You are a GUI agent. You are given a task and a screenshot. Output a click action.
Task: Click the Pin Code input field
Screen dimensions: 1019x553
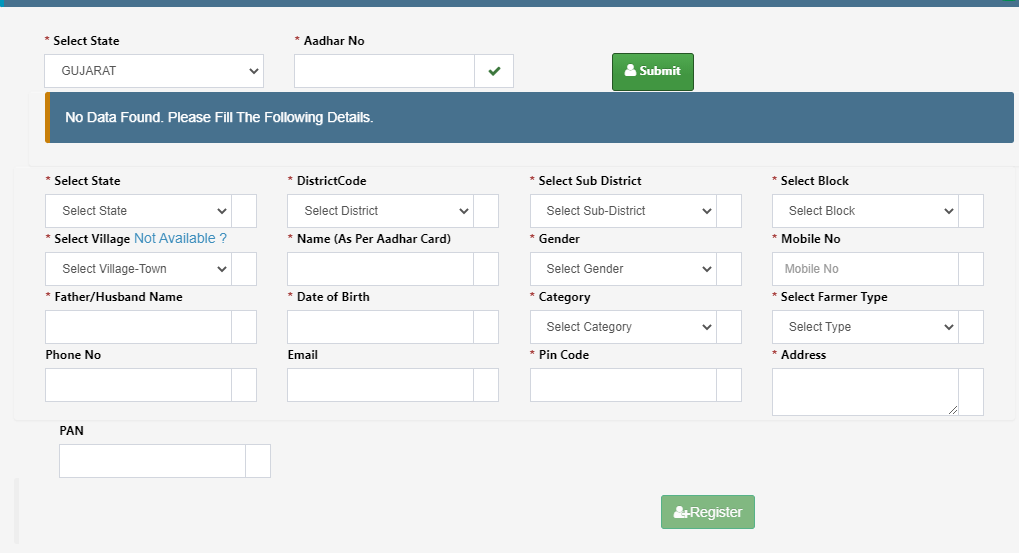[x=623, y=385]
